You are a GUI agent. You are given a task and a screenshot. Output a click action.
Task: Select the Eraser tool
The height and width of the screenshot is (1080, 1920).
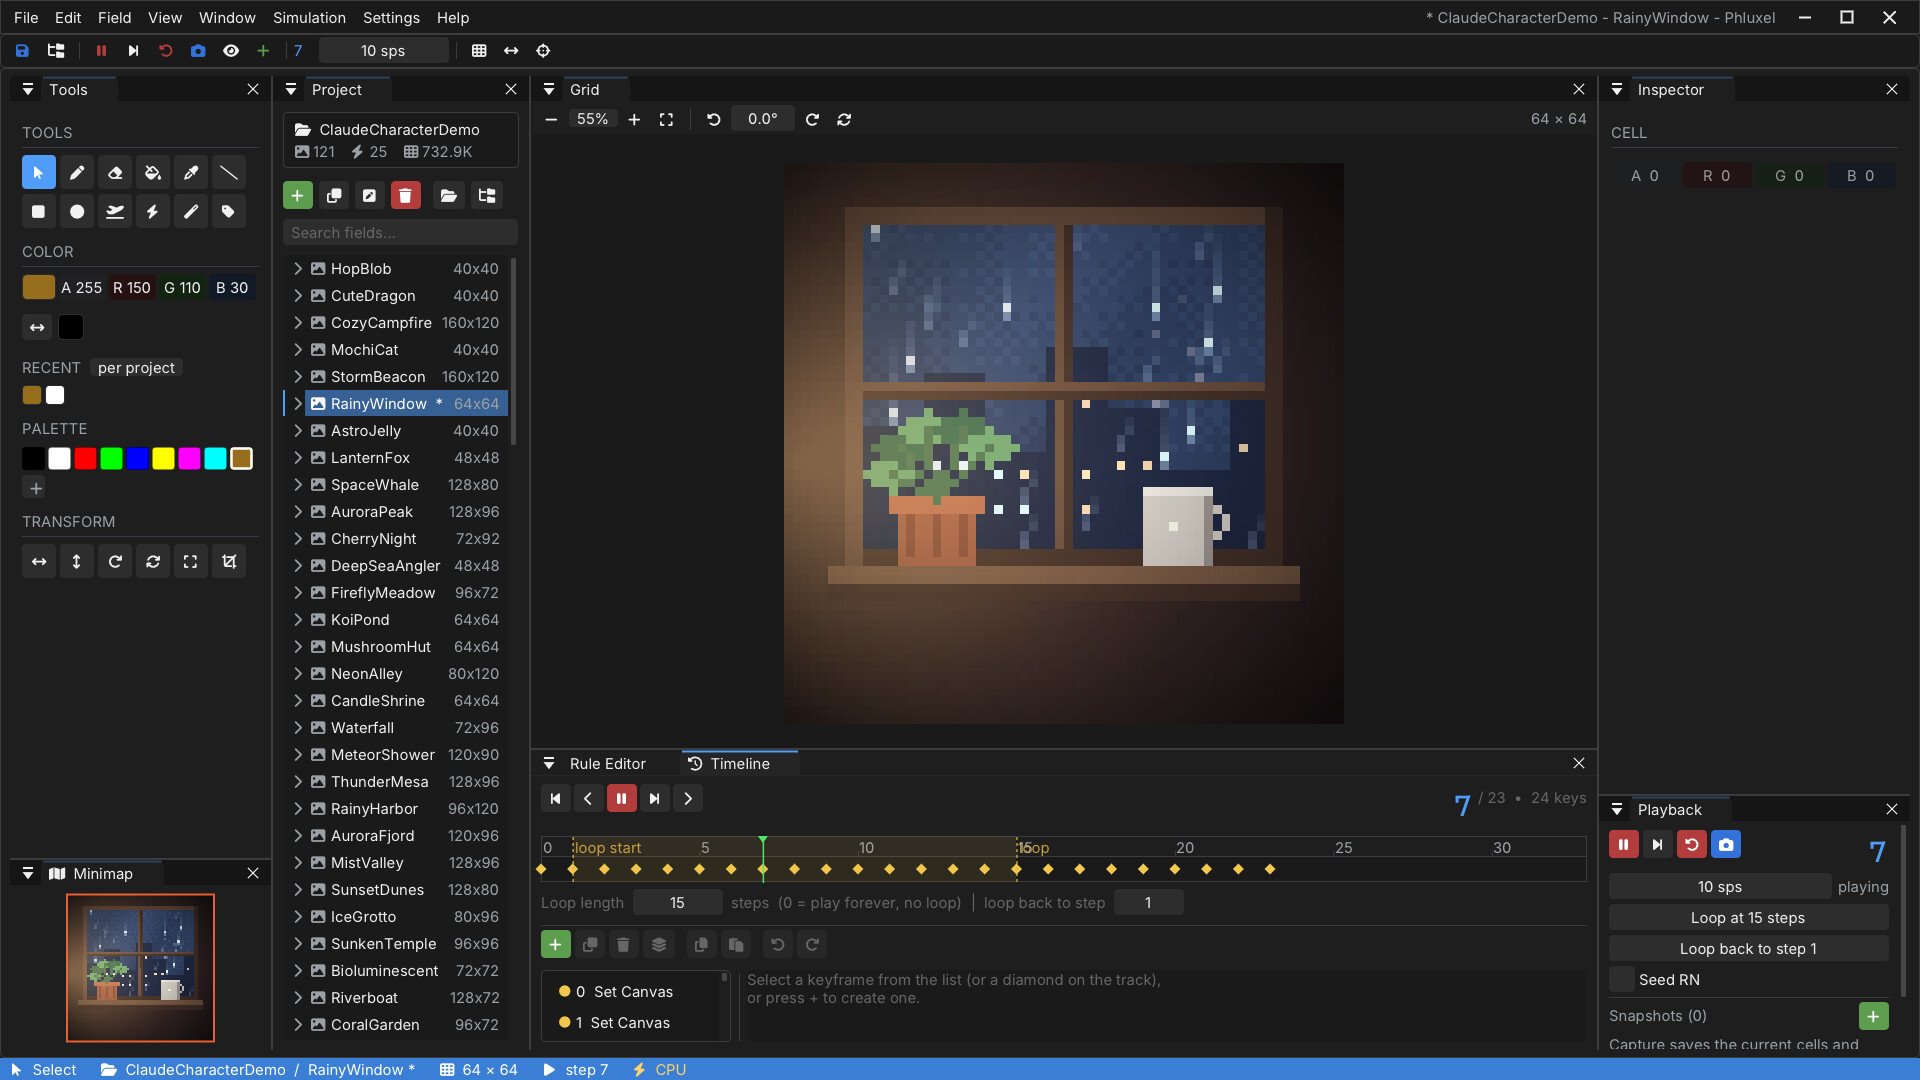click(x=115, y=173)
